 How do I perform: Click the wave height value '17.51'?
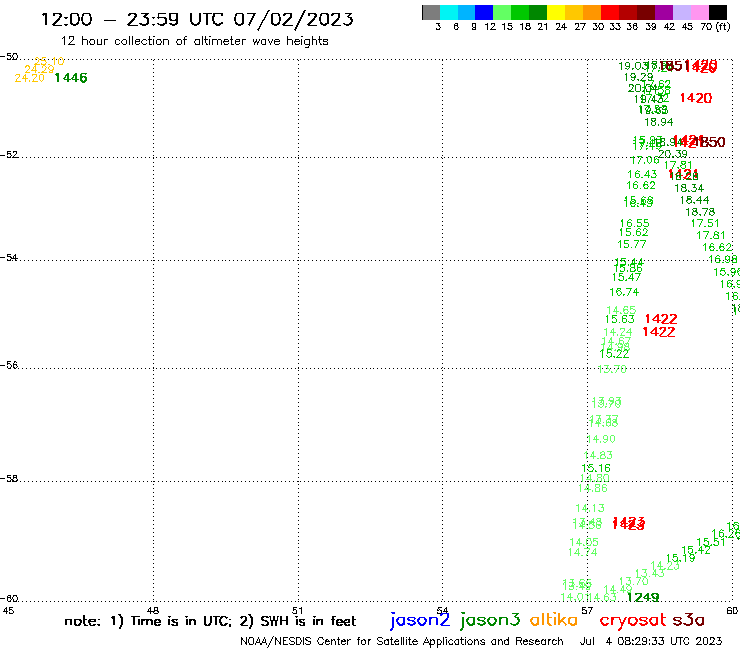[705, 223]
